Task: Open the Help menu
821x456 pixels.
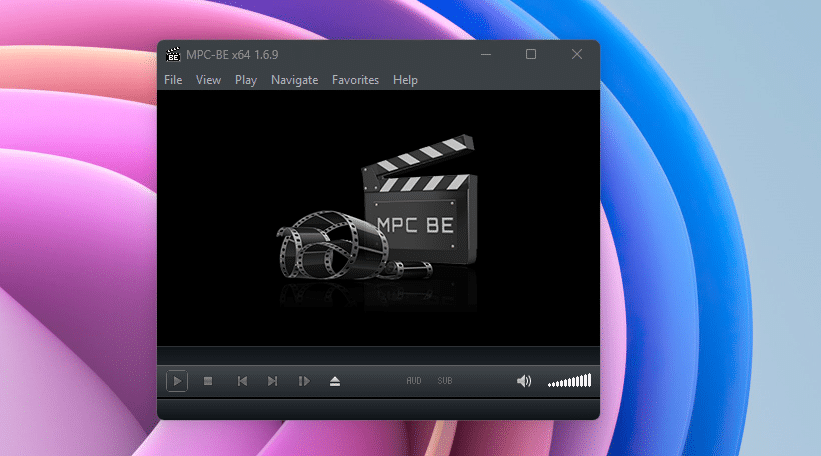Action: coord(405,80)
